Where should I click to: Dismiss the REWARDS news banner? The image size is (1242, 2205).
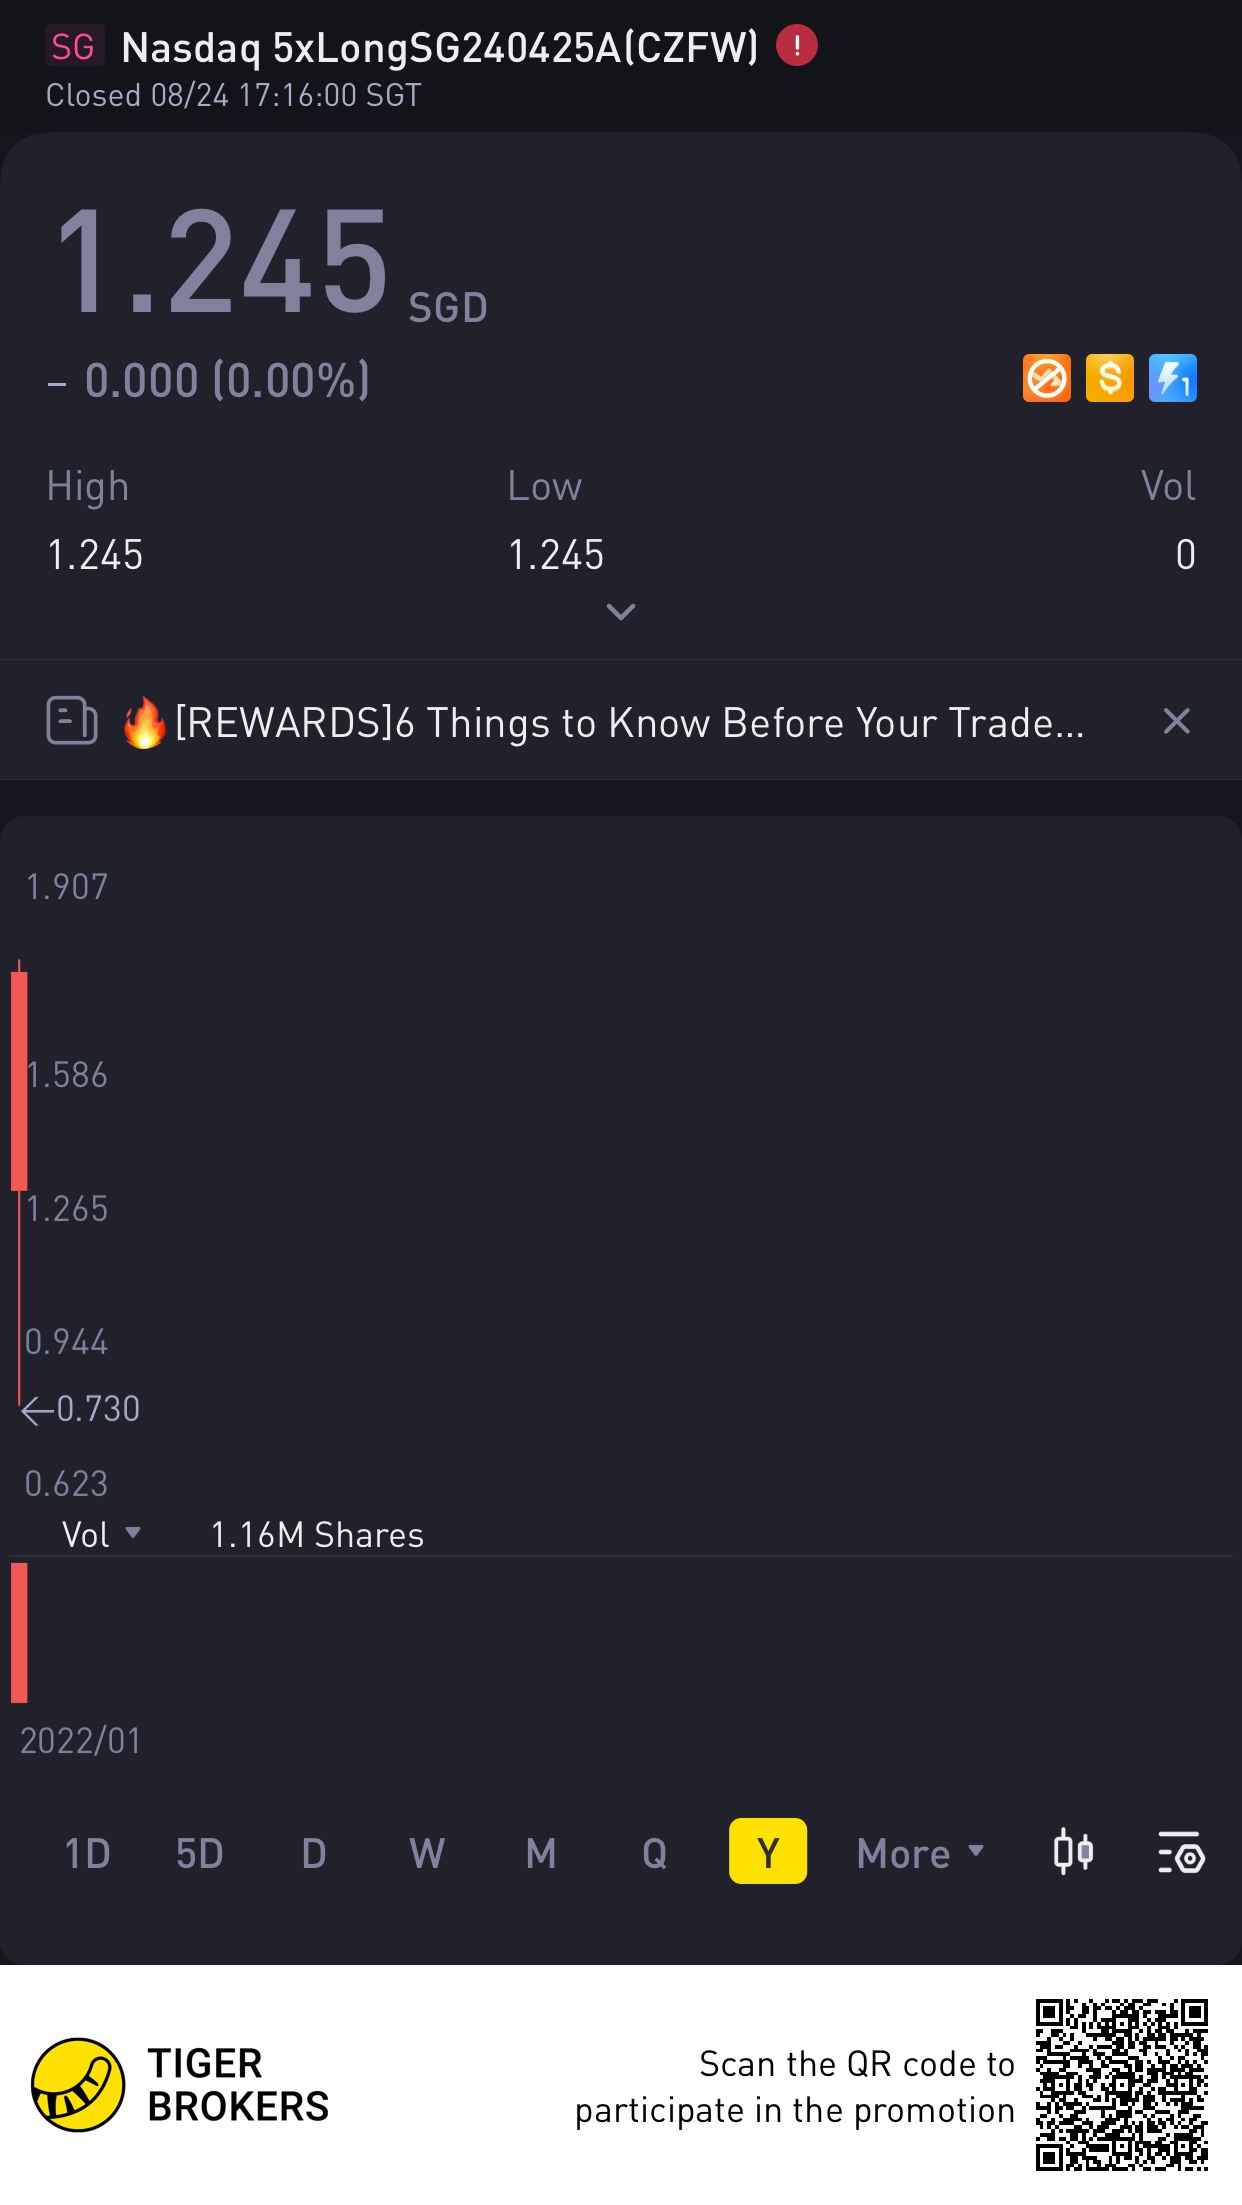[x=1177, y=721]
